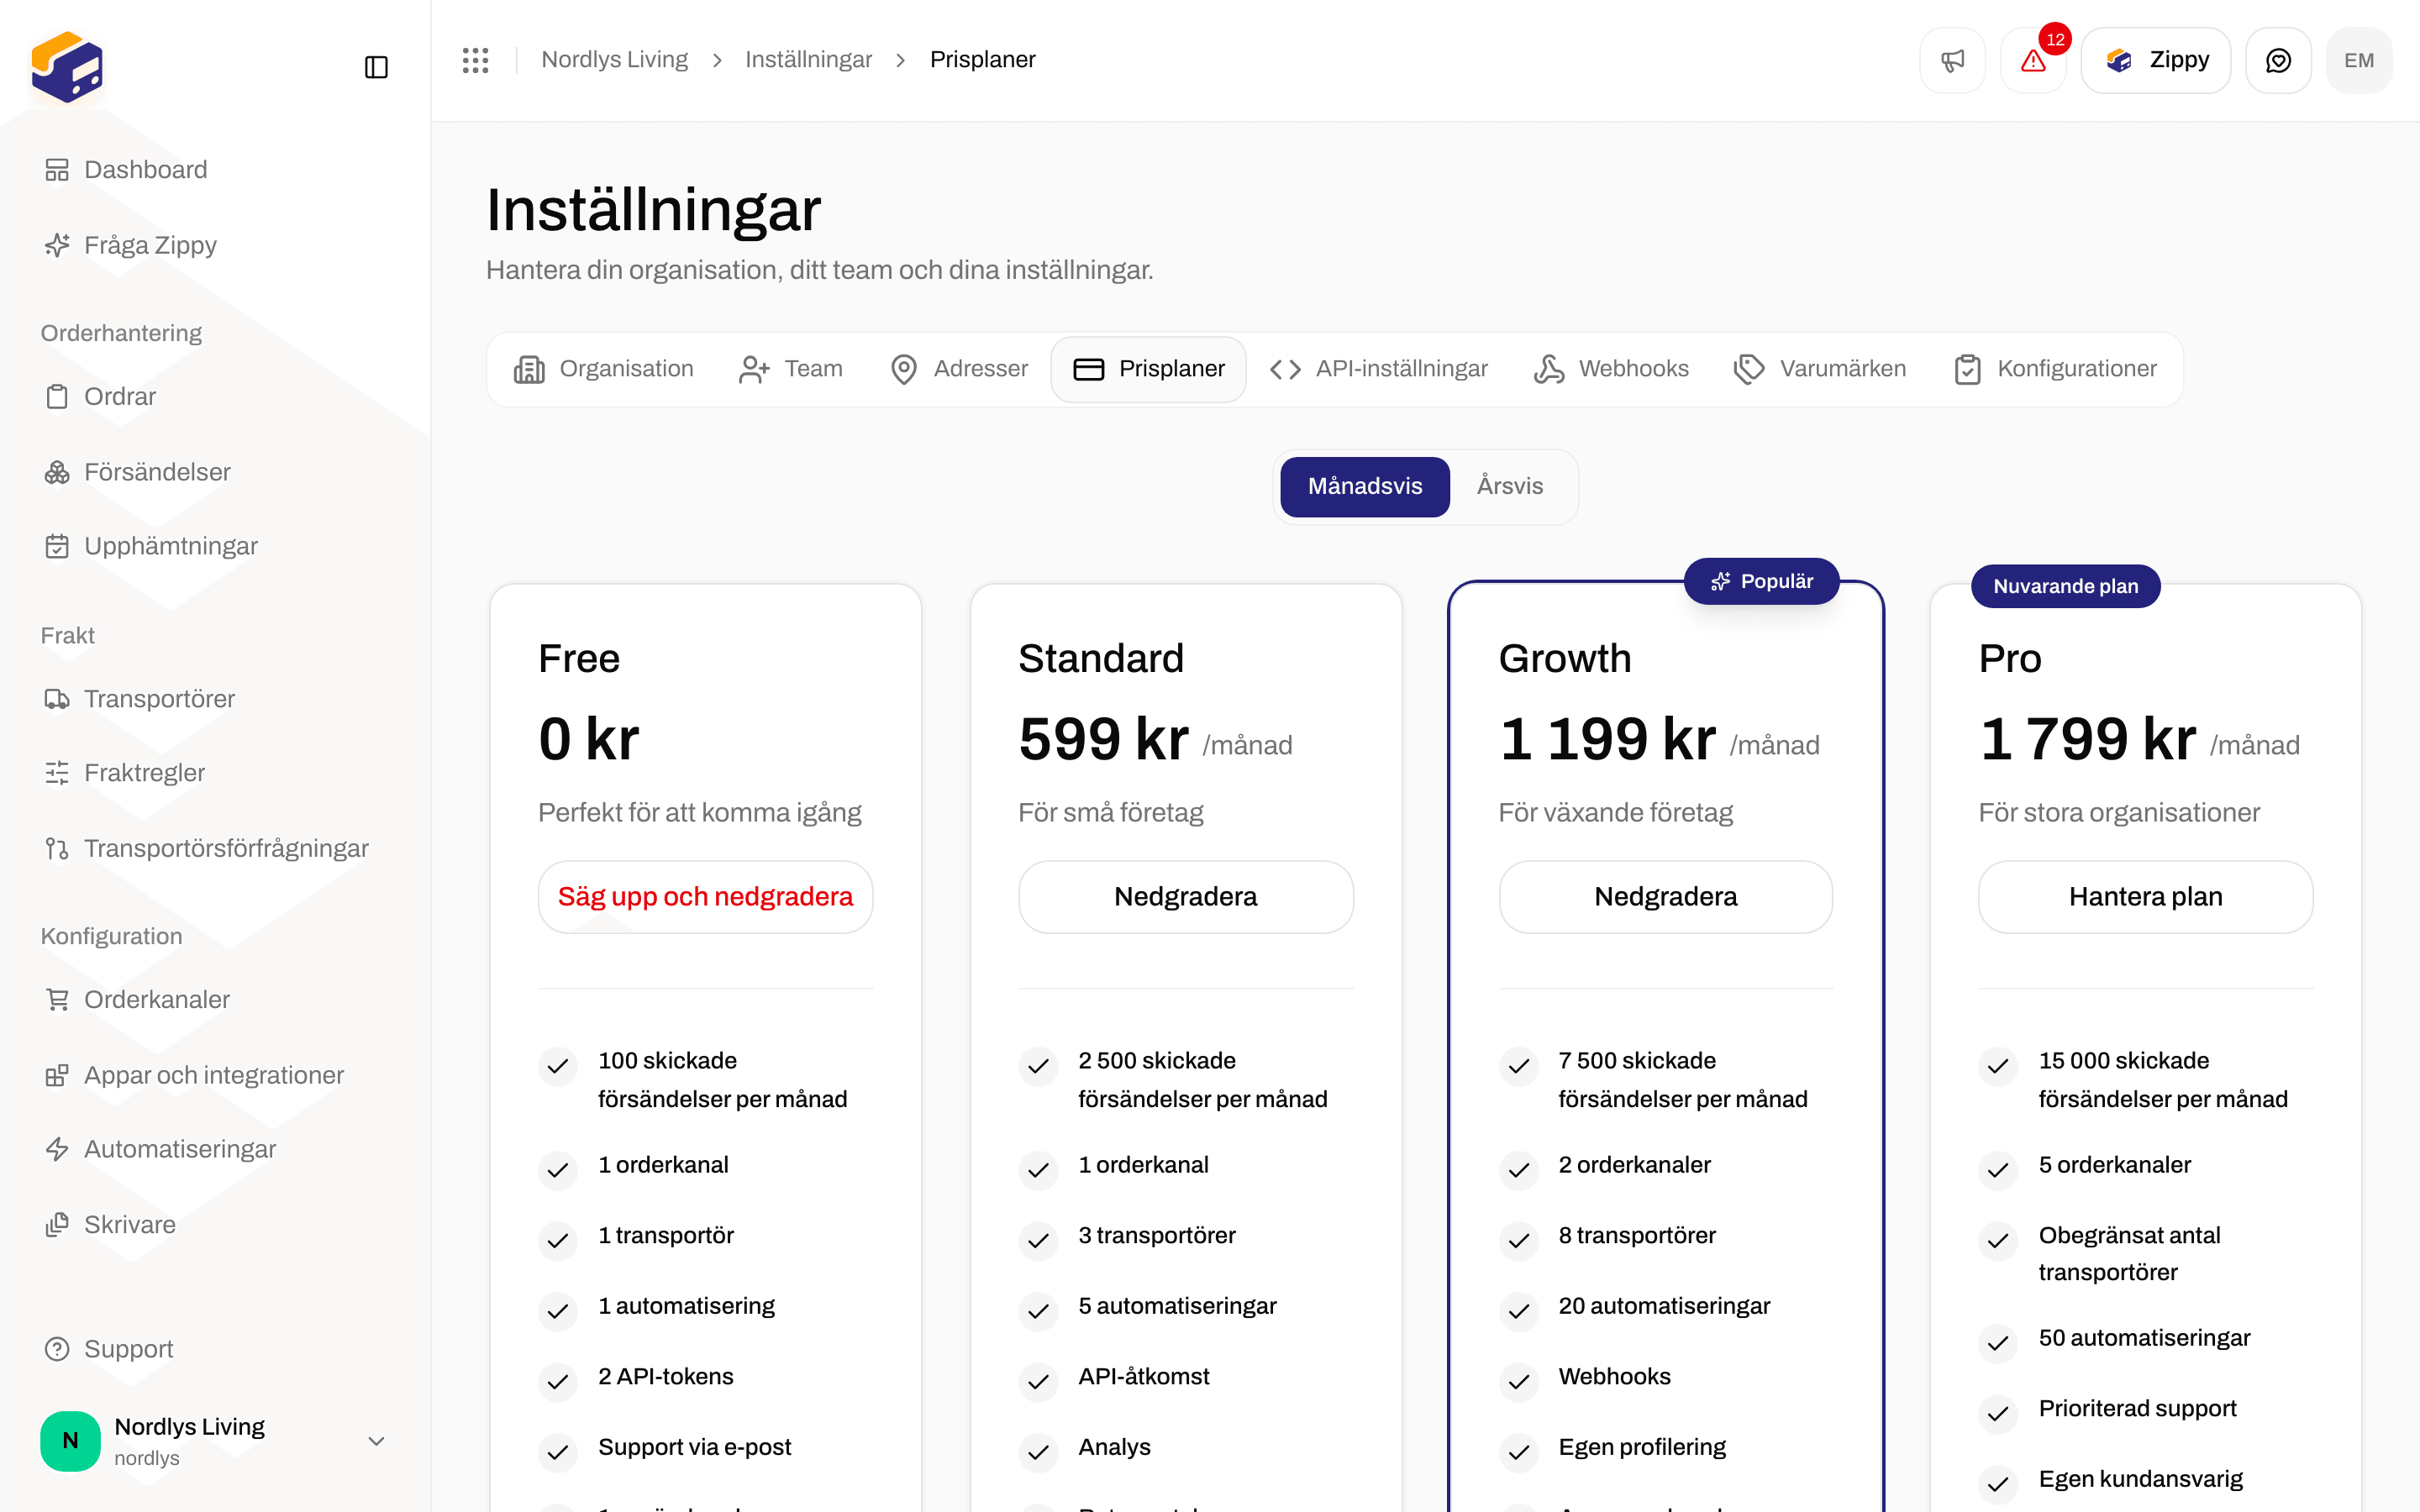Click 'Egen kundansvarig' feature text
Image resolution: width=2420 pixels, height=1512 pixels.
[2140, 1479]
